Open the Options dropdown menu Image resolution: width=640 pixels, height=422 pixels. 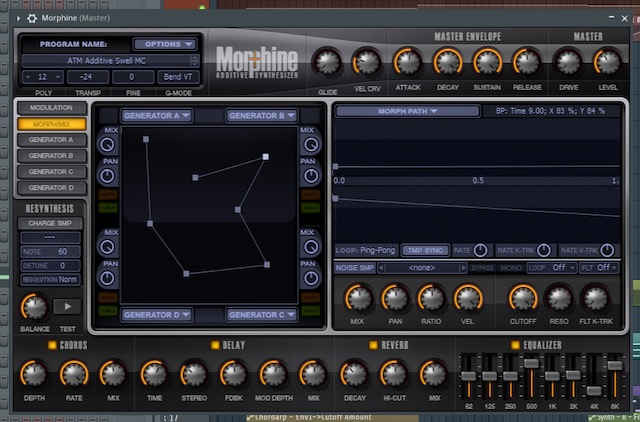click(x=165, y=44)
